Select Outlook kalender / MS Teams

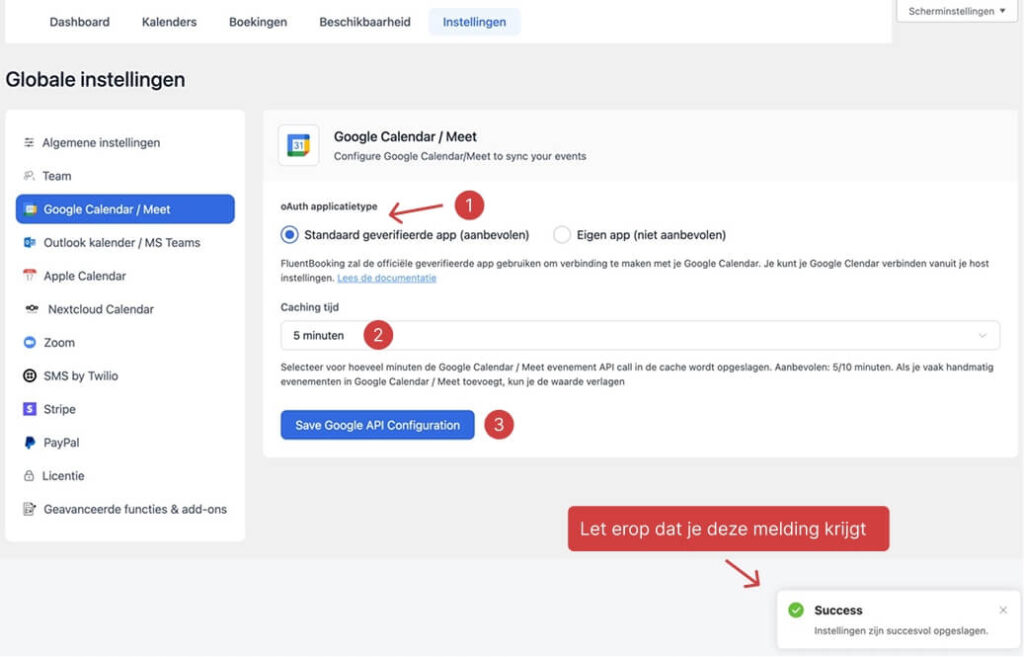[125, 242]
